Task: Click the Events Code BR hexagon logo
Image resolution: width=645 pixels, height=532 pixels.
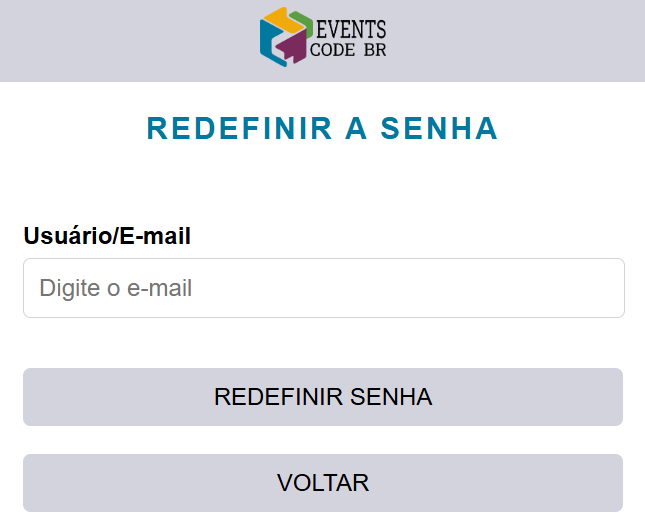Action: (x=286, y=37)
